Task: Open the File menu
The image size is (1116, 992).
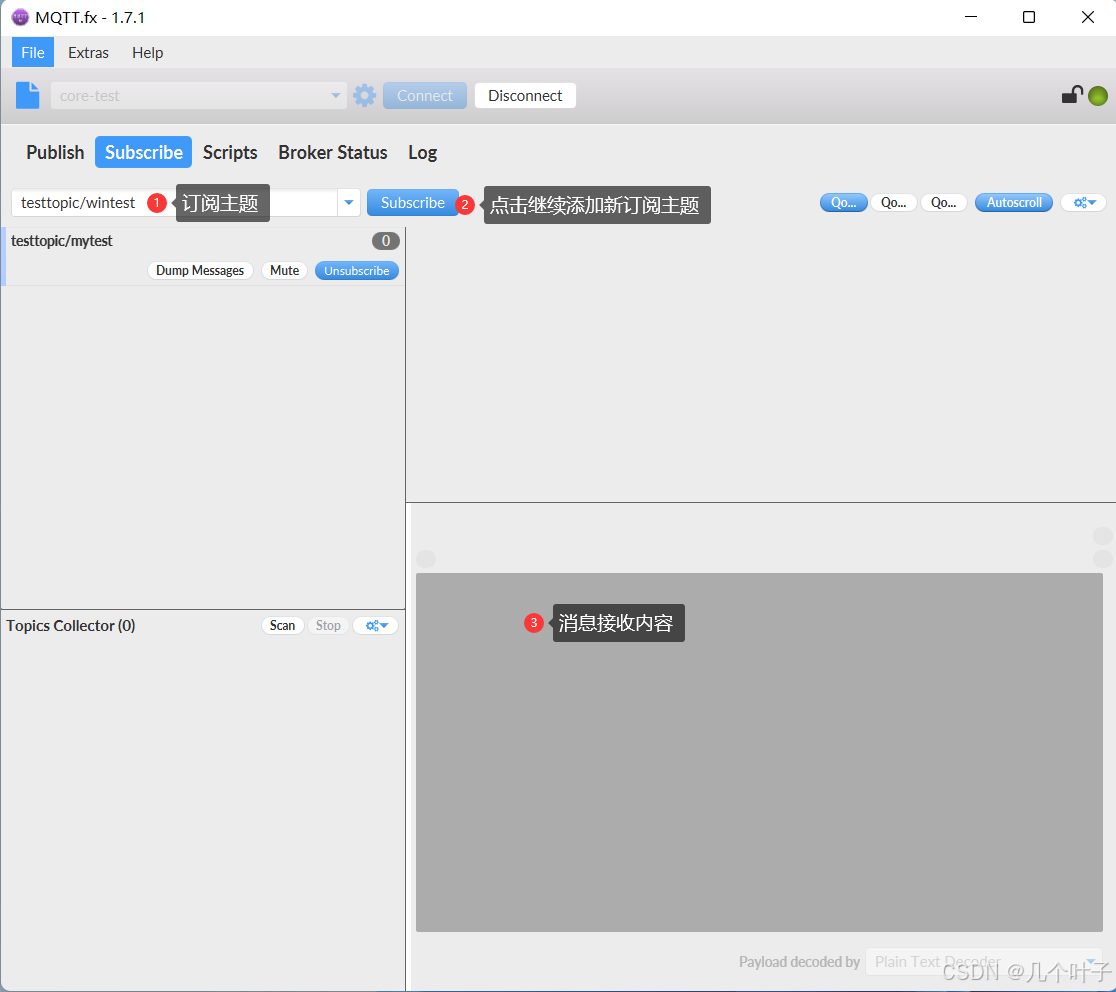Action: [x=33, y=53]
